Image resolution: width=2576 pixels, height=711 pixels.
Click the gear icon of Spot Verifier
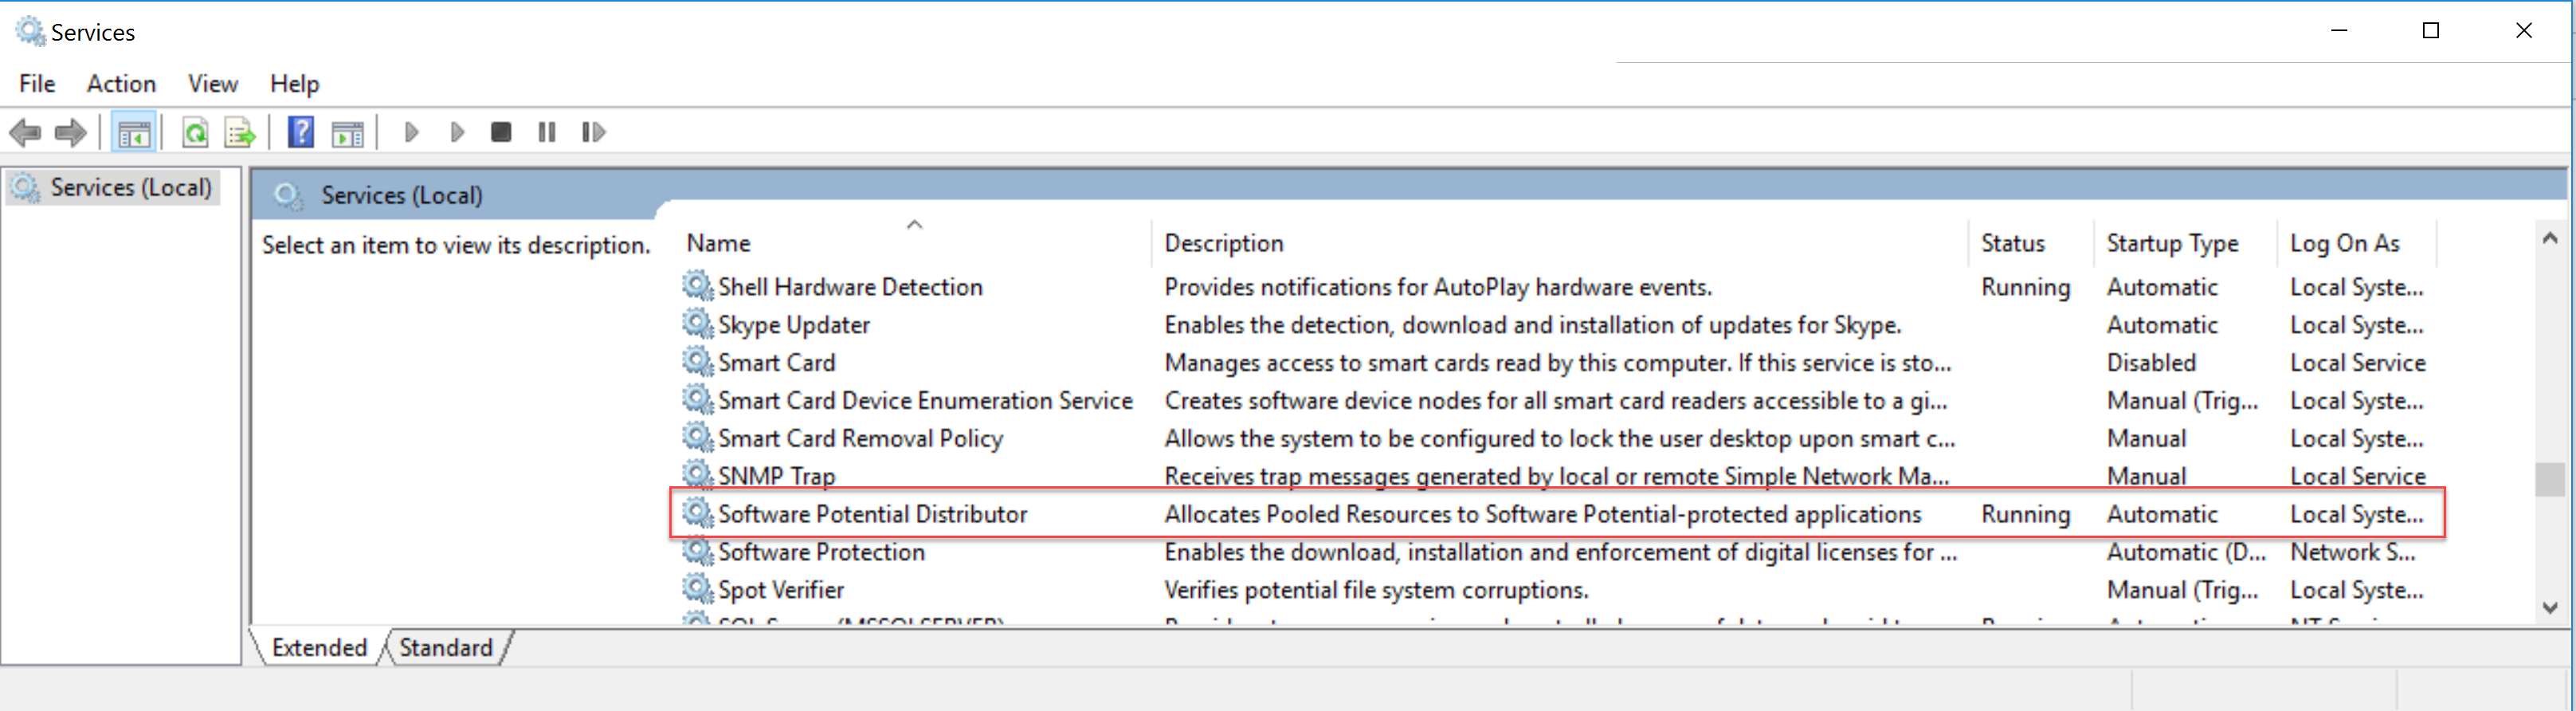(697, 589)
